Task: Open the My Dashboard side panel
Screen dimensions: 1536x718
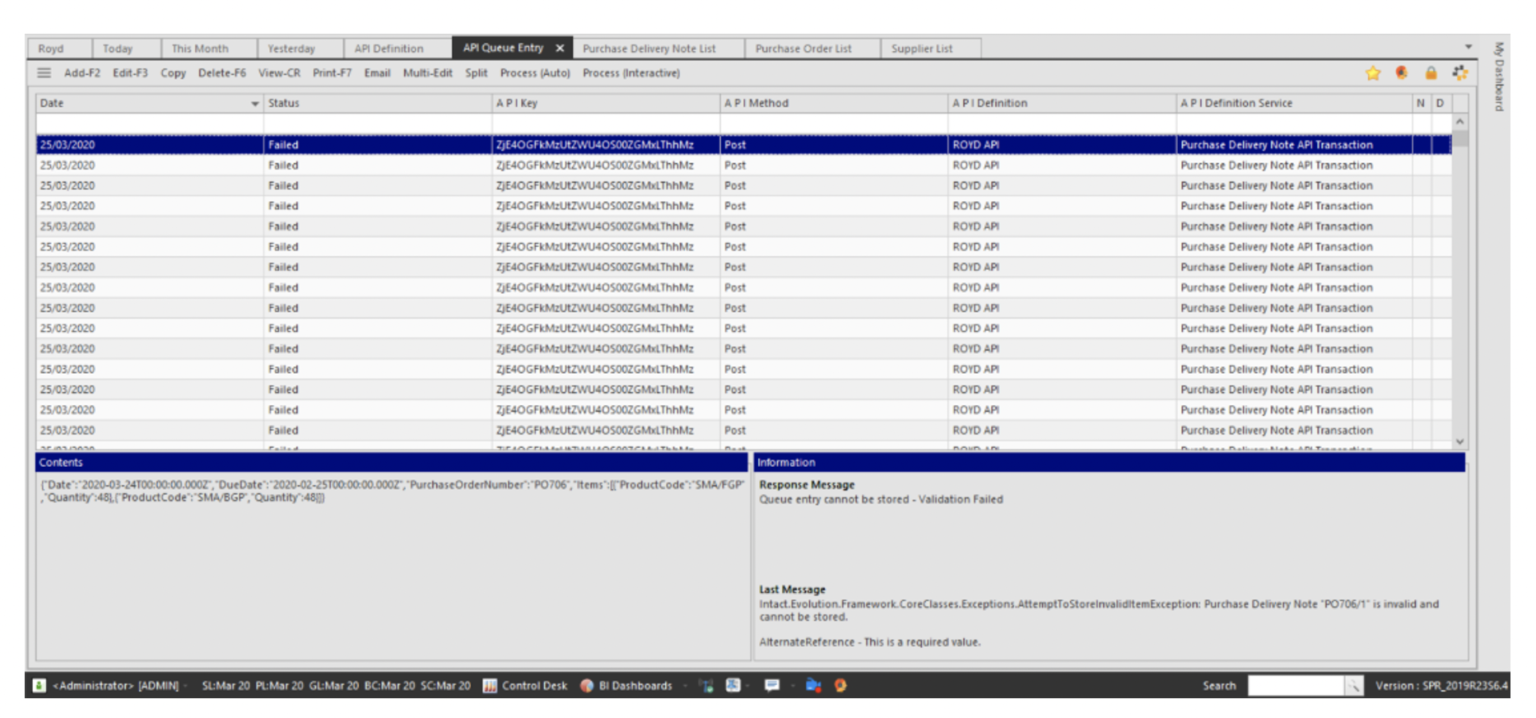Action: click(1499, 75)
